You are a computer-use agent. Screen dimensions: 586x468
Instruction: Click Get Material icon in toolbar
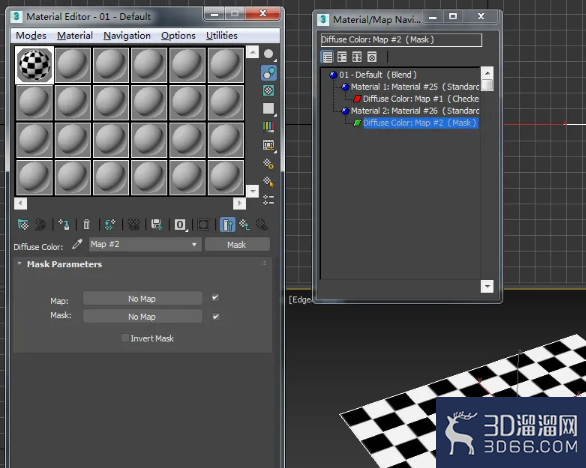click(23, 225)
